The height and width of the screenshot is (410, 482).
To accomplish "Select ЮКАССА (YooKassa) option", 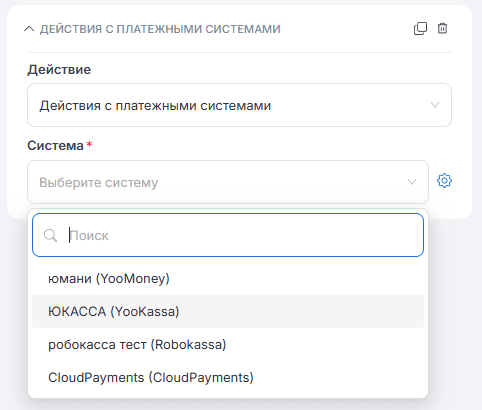I will coord(228,311).
